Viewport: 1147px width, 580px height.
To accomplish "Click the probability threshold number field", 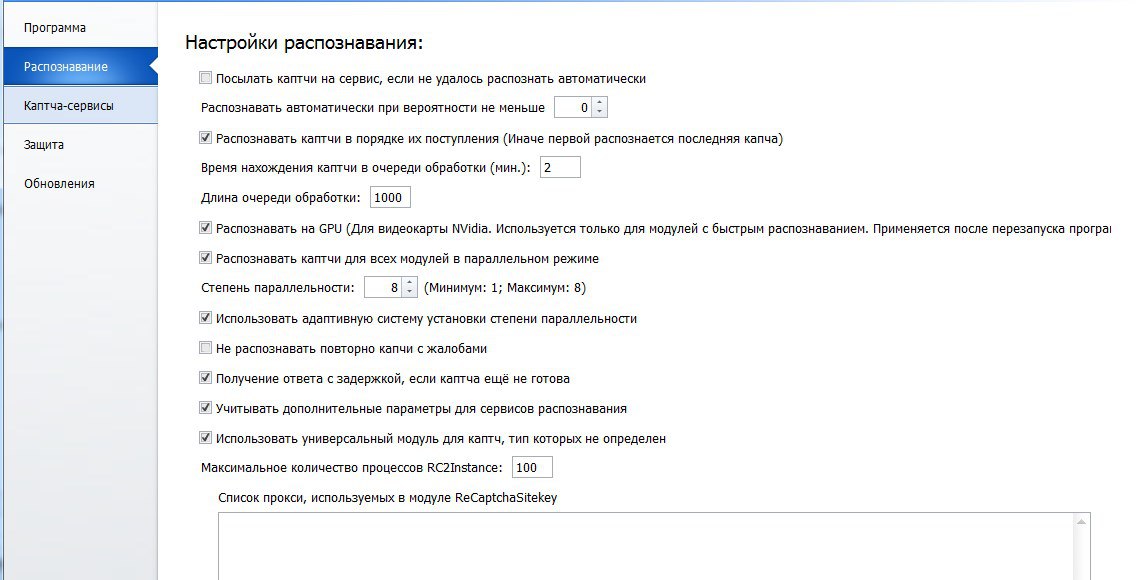I will pyautogui.click(x=574, y=108).
